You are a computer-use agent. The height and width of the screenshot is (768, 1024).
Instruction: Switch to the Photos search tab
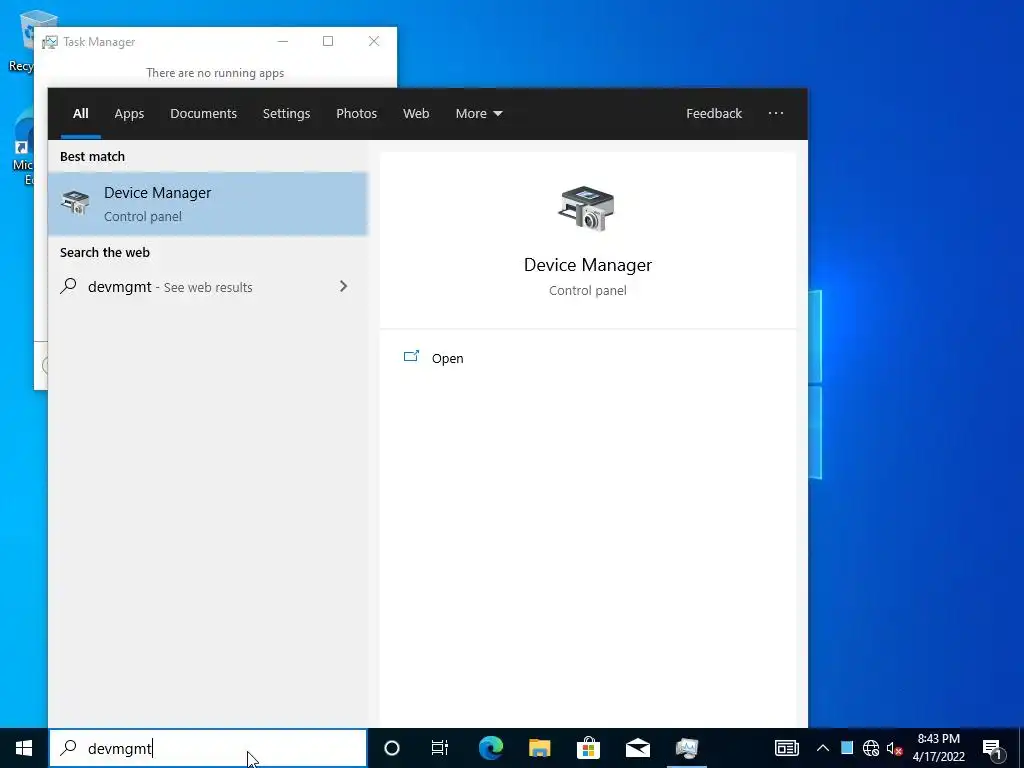[x=356, y=113]
